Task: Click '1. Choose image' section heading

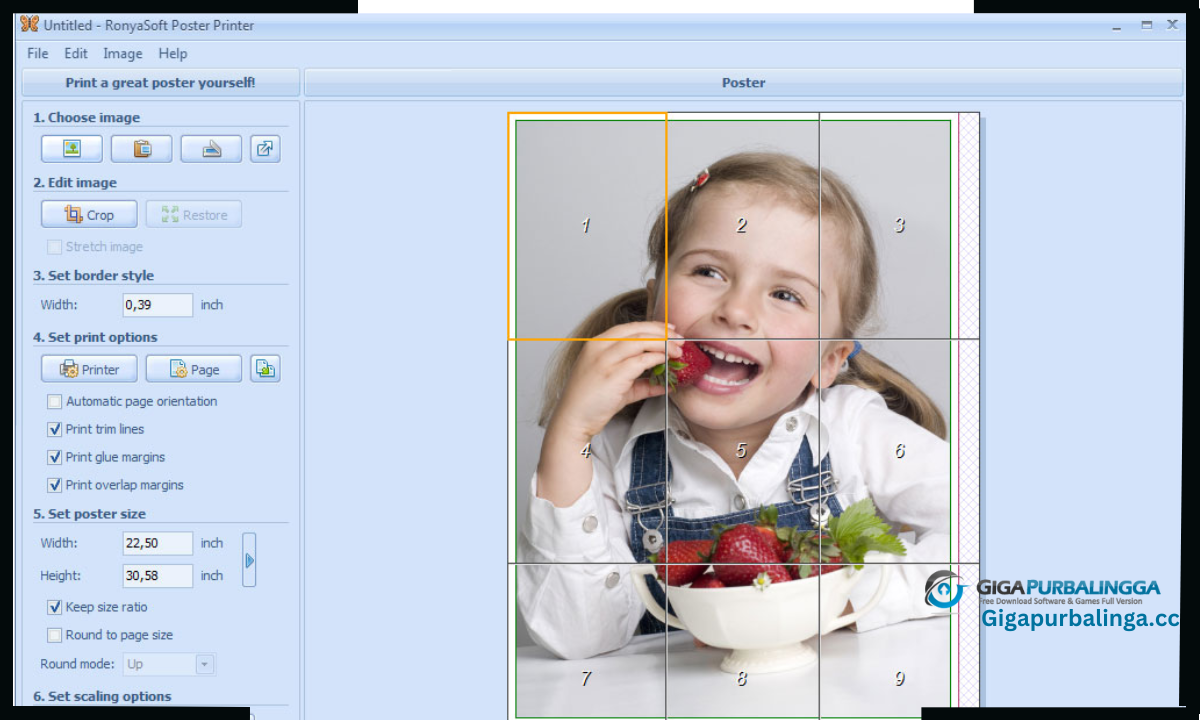Action: coord(86,117)
